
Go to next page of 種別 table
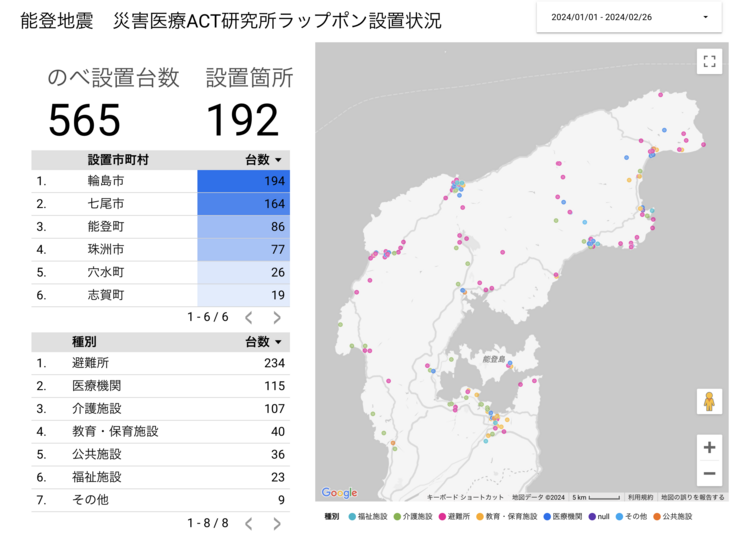coord(277,523)
